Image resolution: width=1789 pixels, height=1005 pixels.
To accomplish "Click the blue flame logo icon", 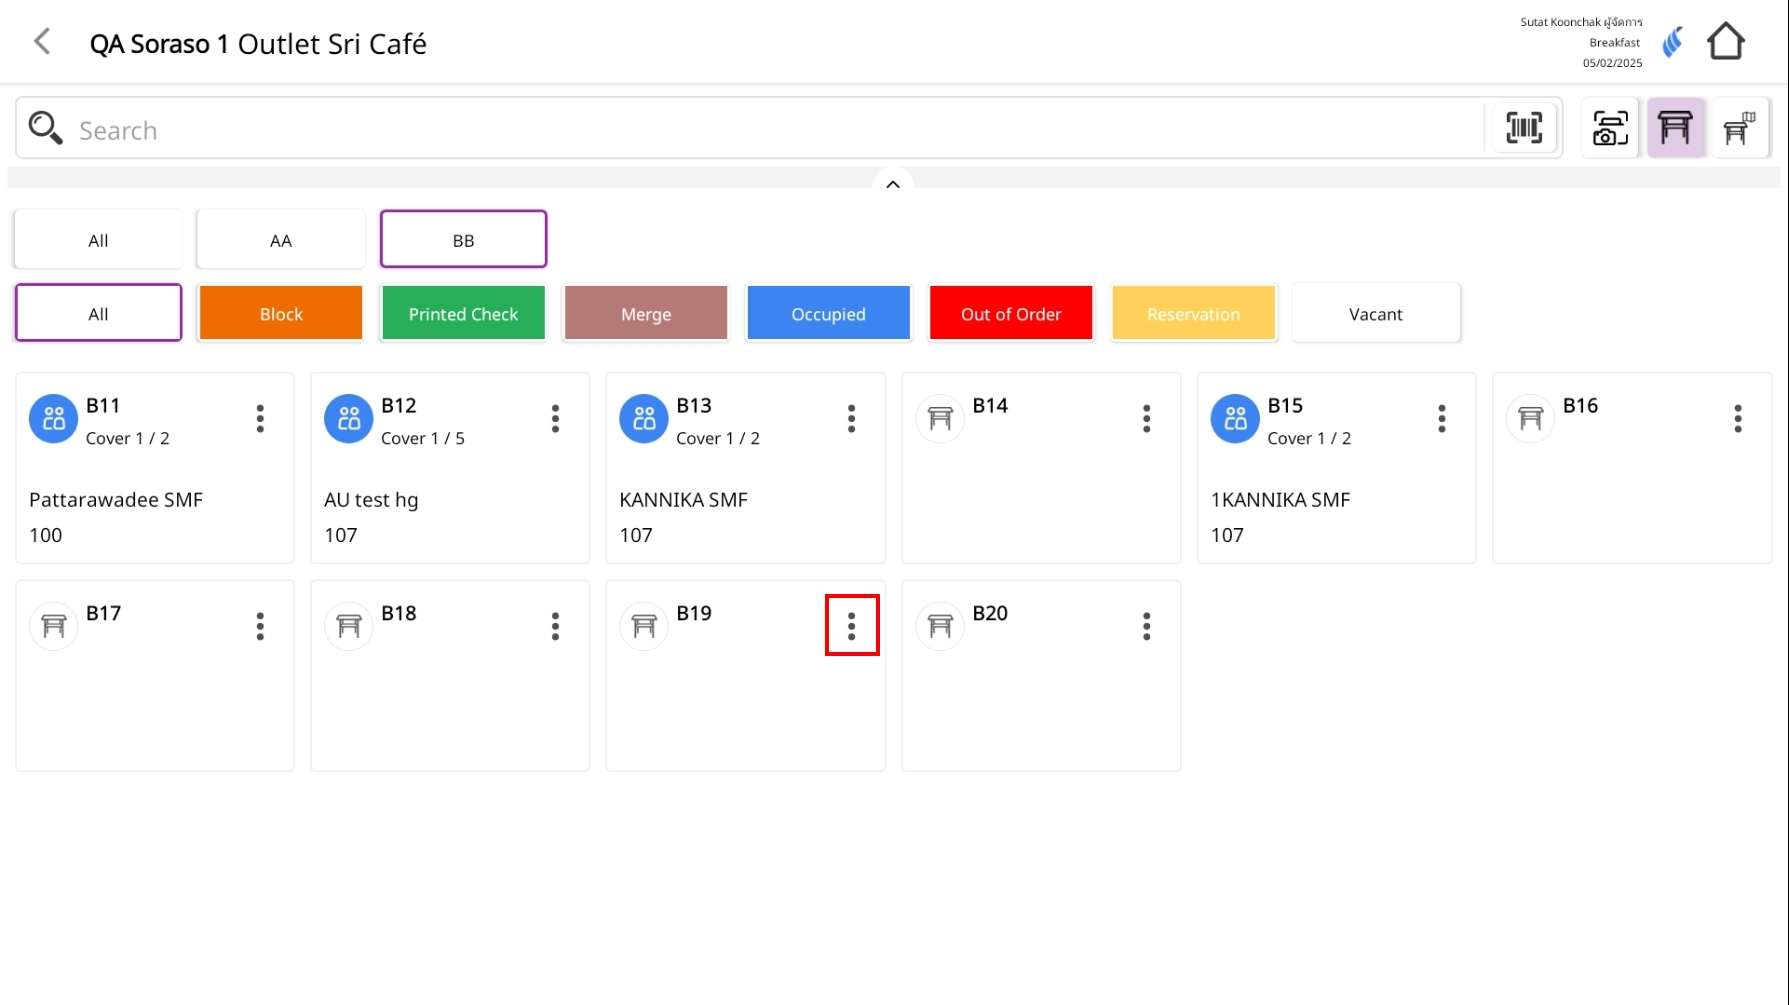I will click(x=1672, y=42).
